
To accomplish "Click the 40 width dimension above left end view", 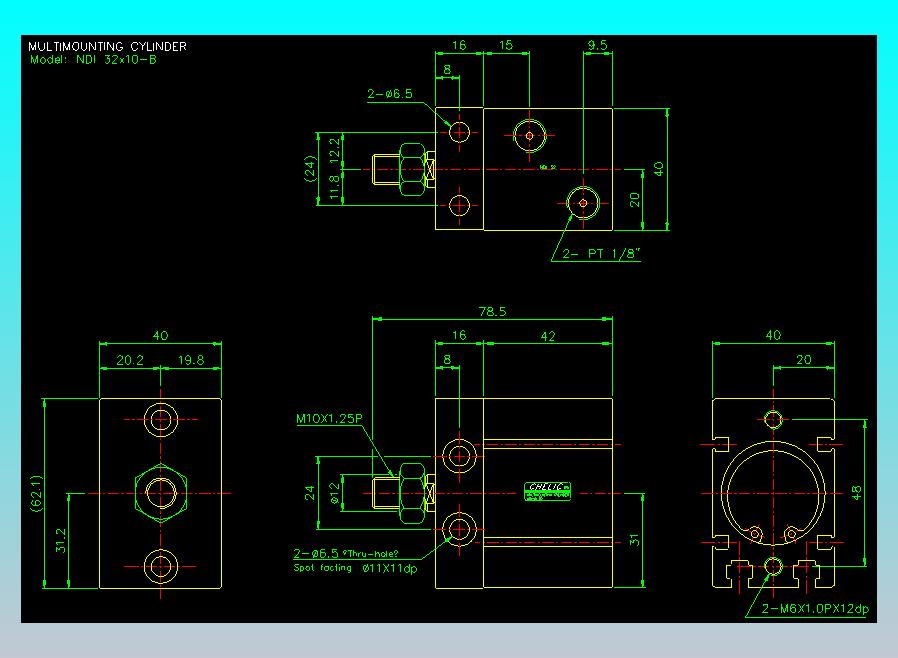I will point(160,336).
